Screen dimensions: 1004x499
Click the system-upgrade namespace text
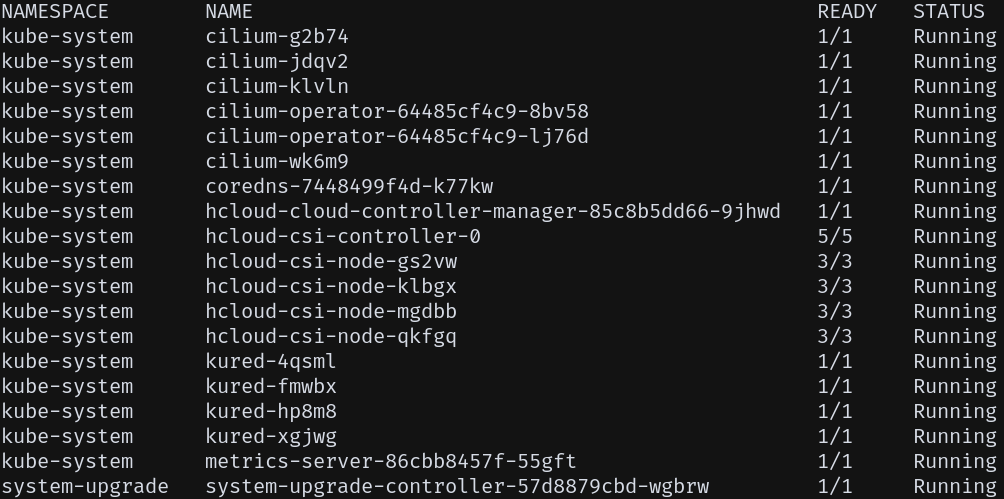(85, 487)
